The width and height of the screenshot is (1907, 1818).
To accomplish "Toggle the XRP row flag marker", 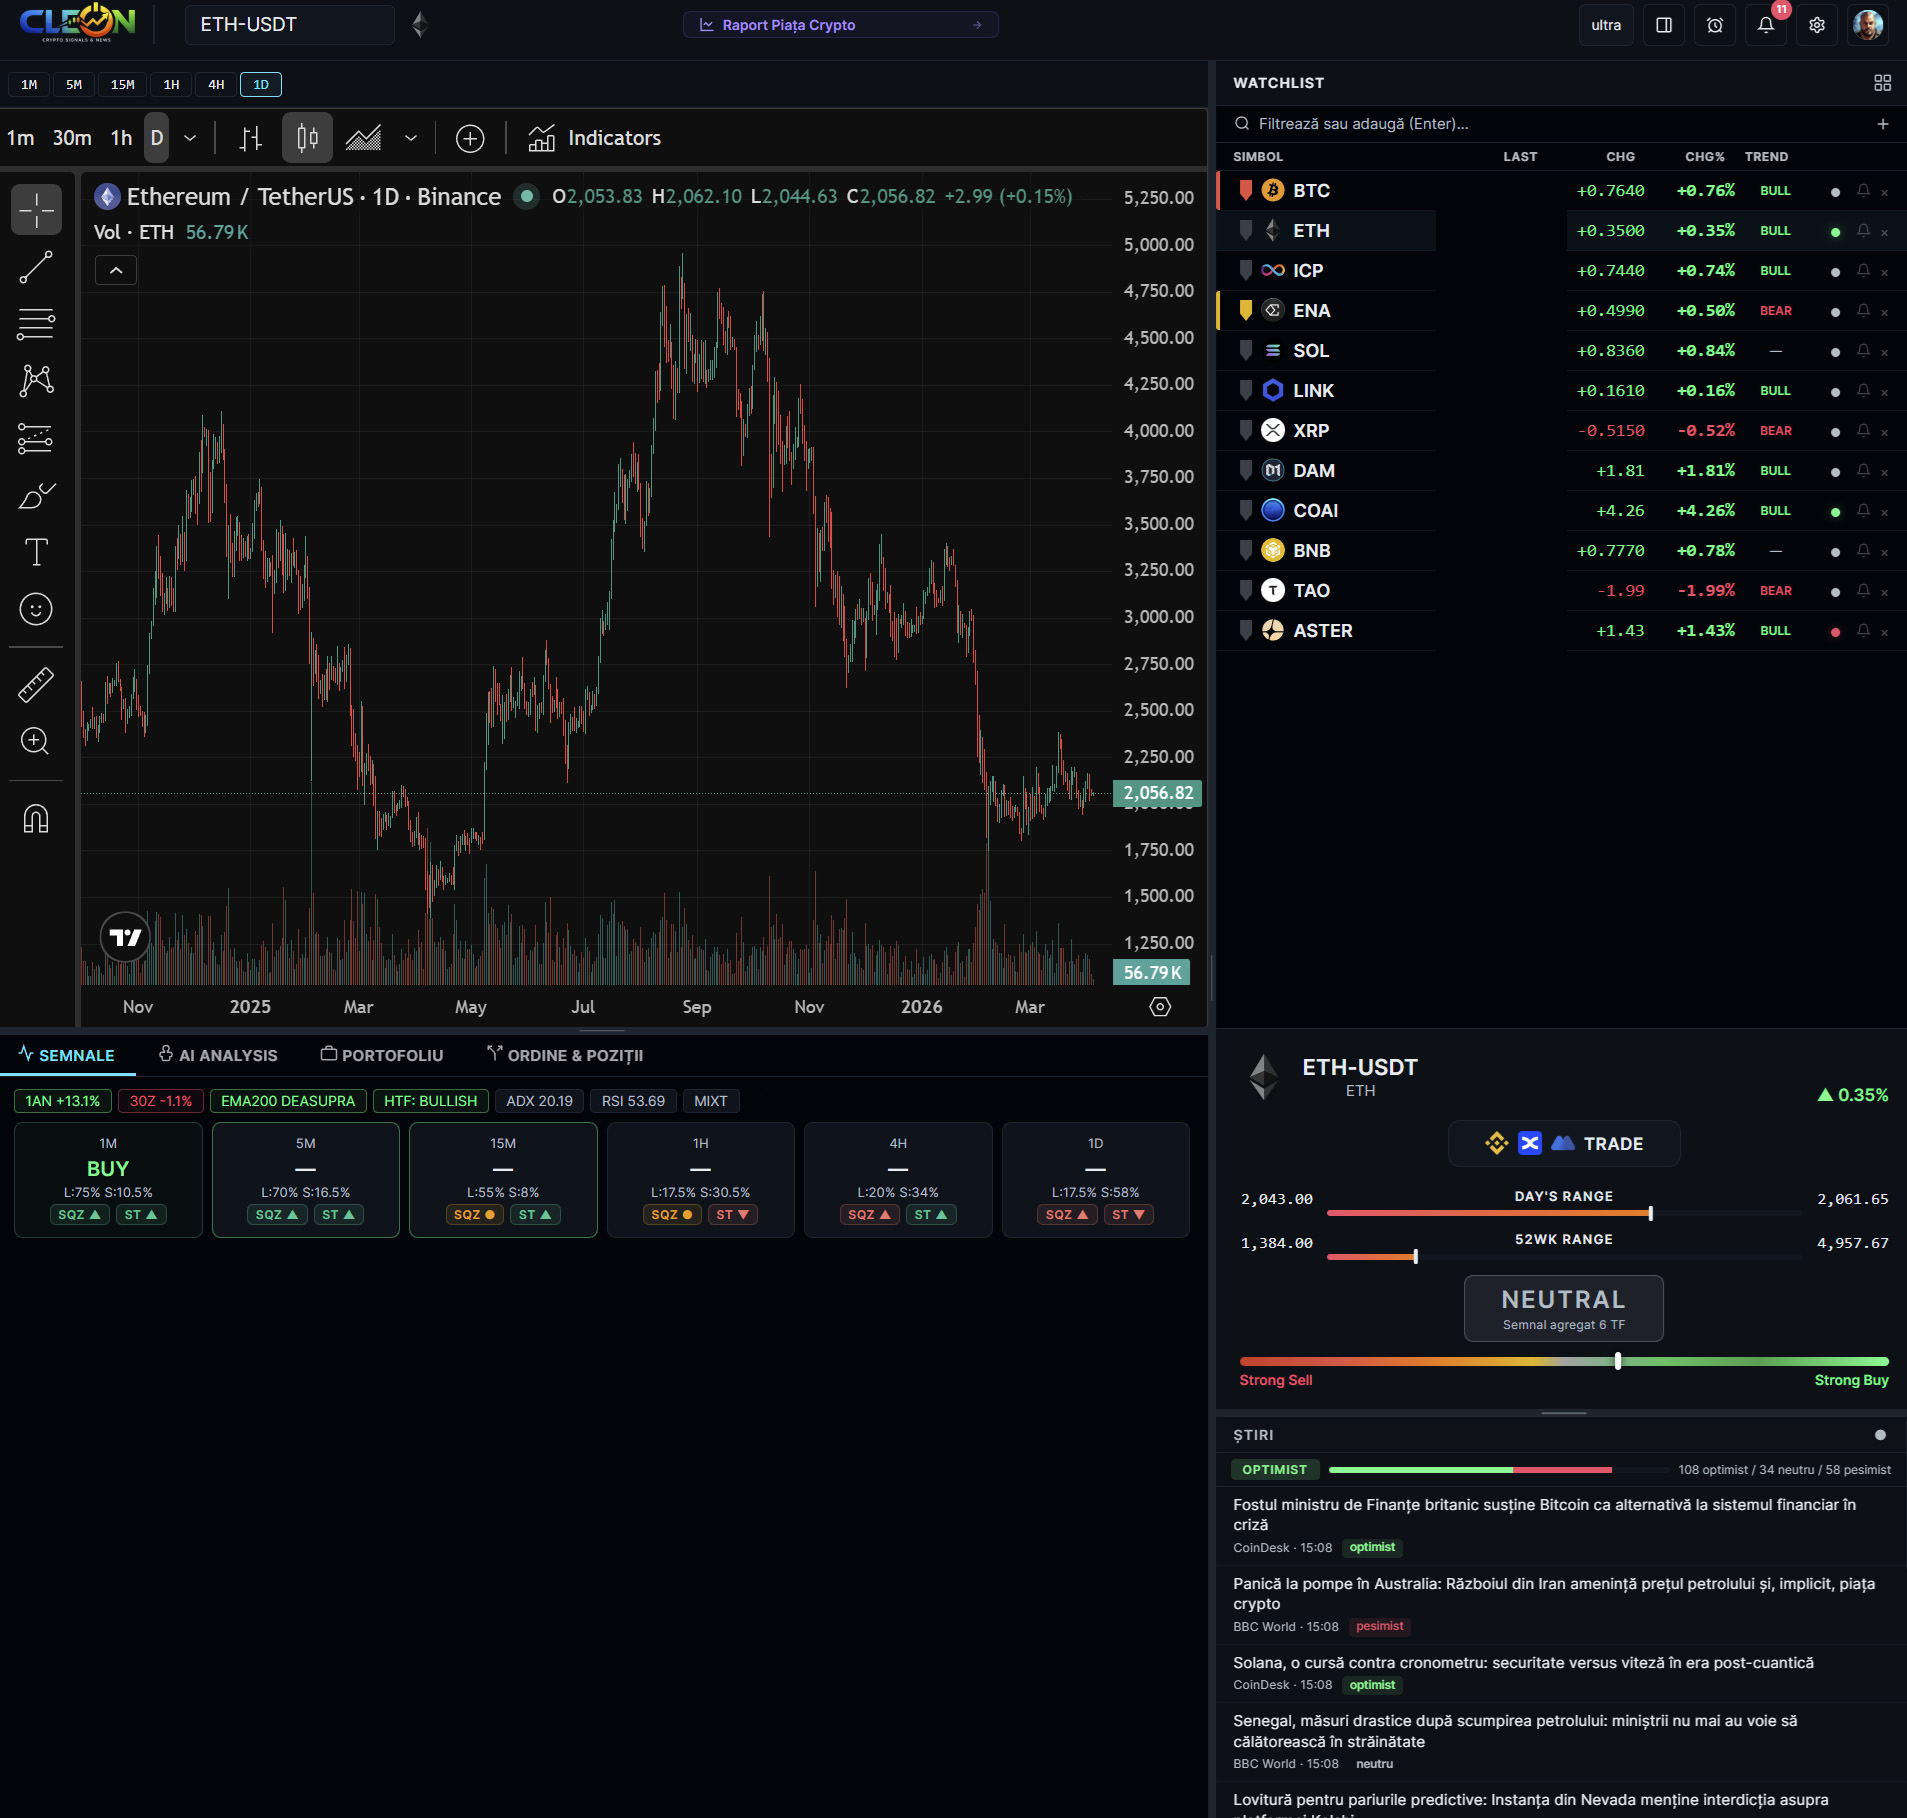I will click(1245, 430).
